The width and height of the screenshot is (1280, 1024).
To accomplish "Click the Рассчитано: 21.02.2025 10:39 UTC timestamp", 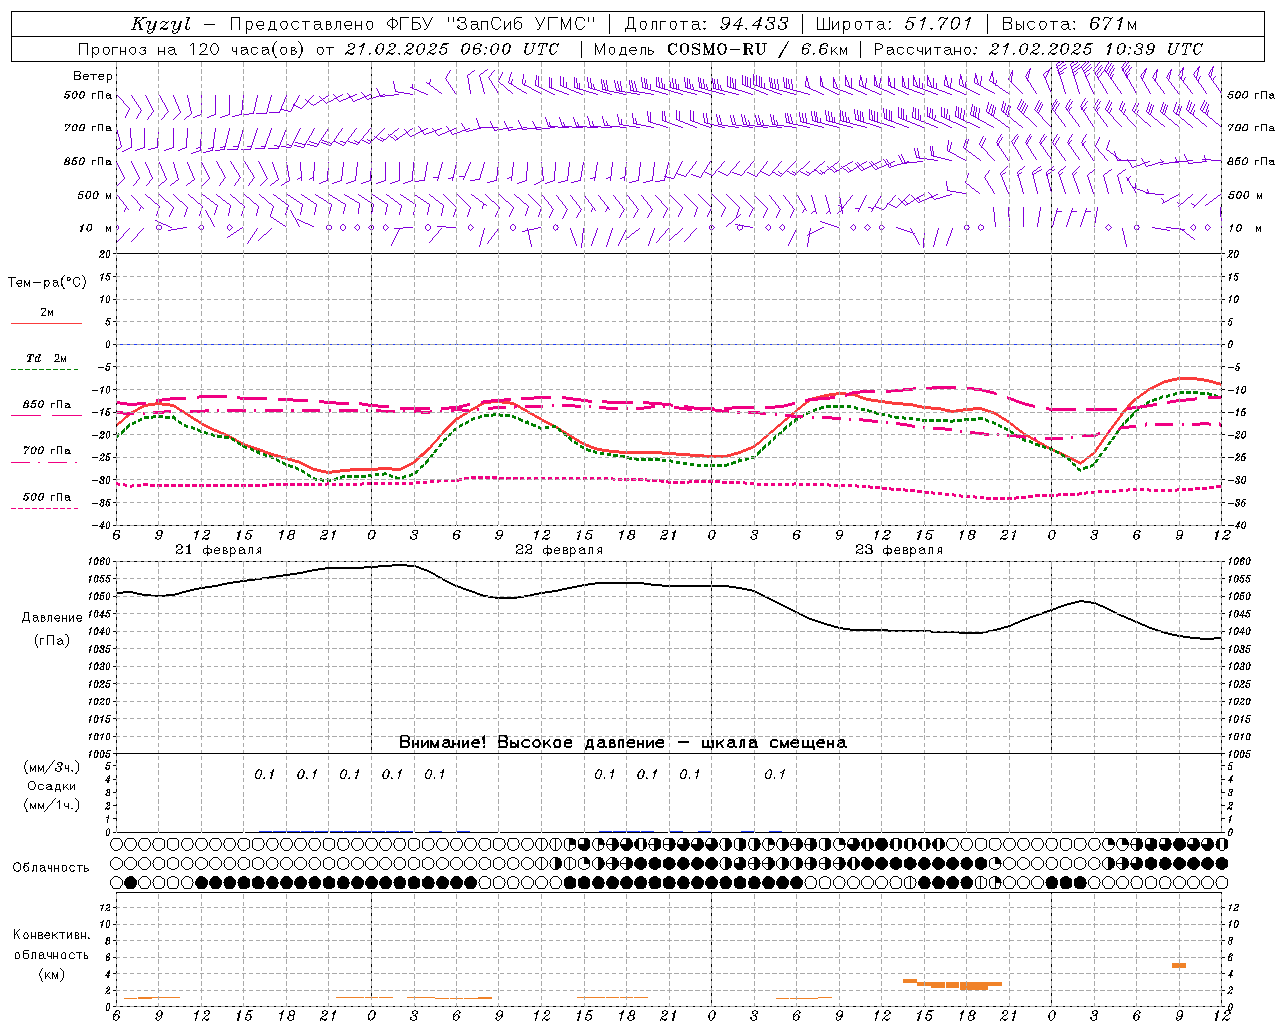I will (x=1038, y=49).
